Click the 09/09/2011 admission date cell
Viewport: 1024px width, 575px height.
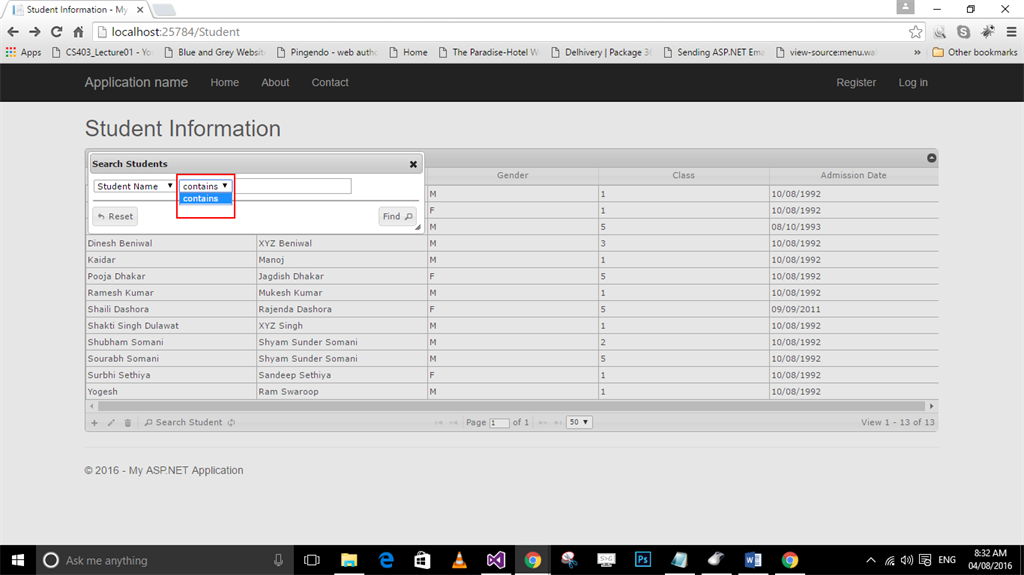854,309
